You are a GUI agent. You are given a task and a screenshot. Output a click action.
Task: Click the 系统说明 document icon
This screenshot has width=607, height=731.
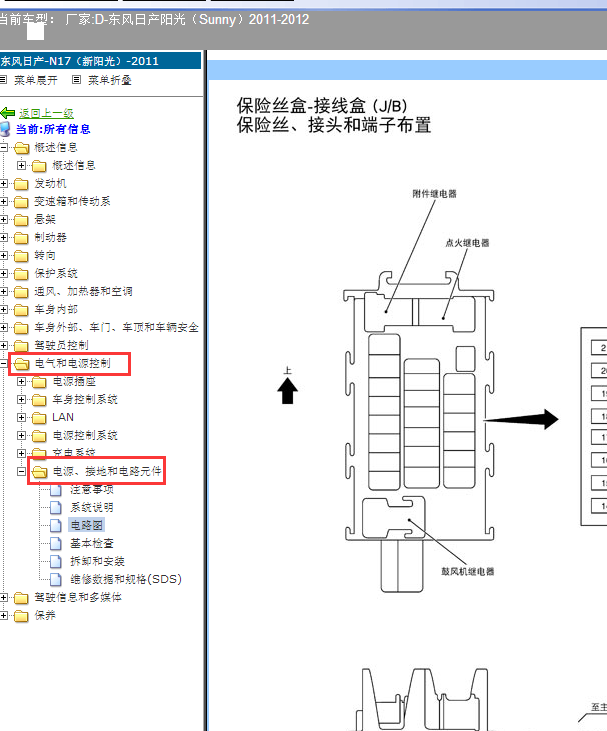coord(55,507)
